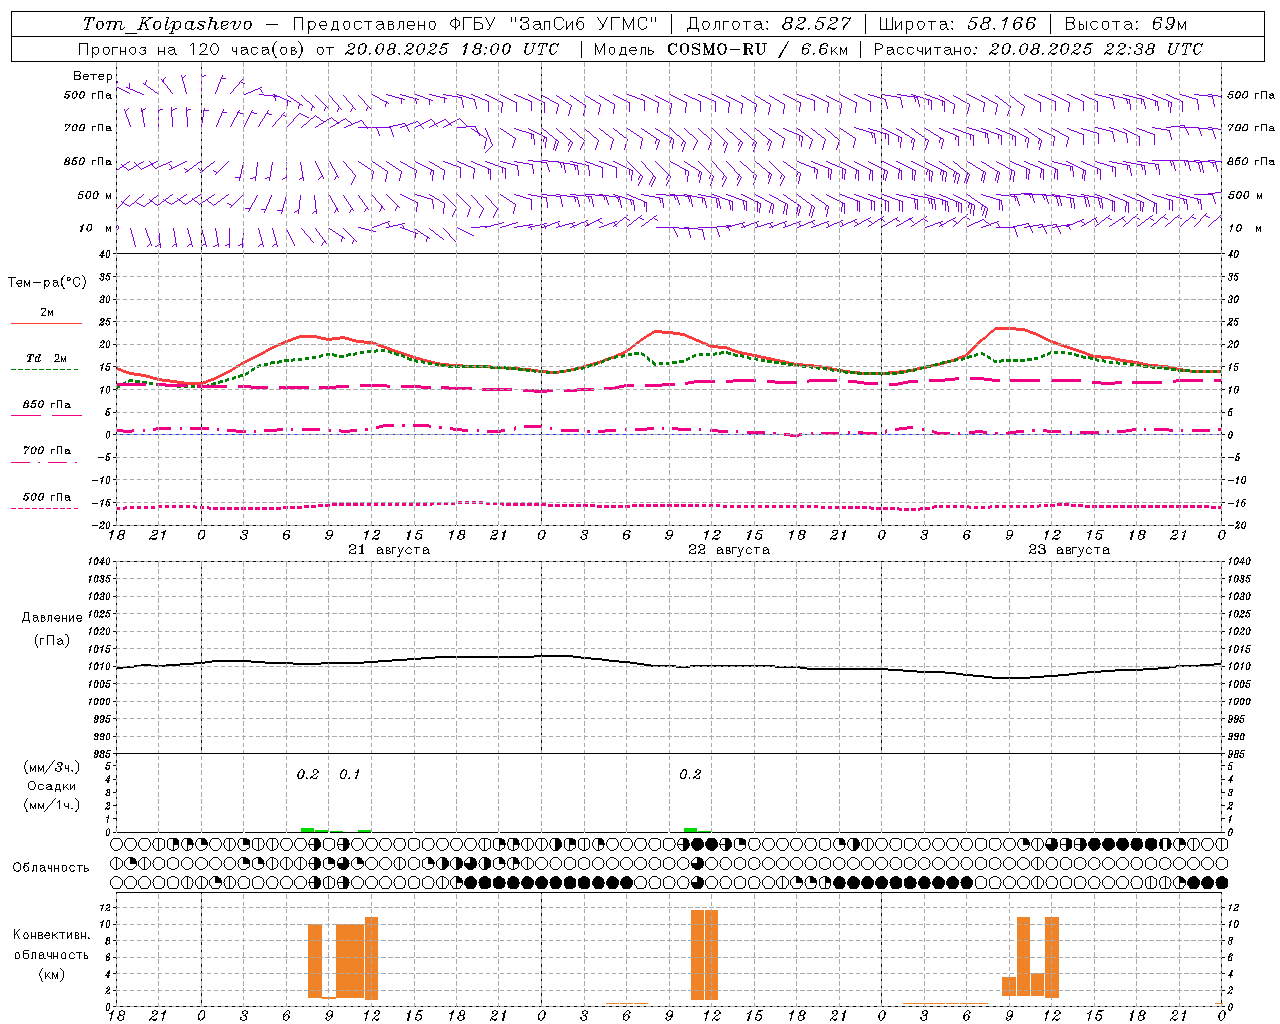
Task: Click the 'Прогноз на 120 часа(ов)' text
Action: tap(192, 49)
